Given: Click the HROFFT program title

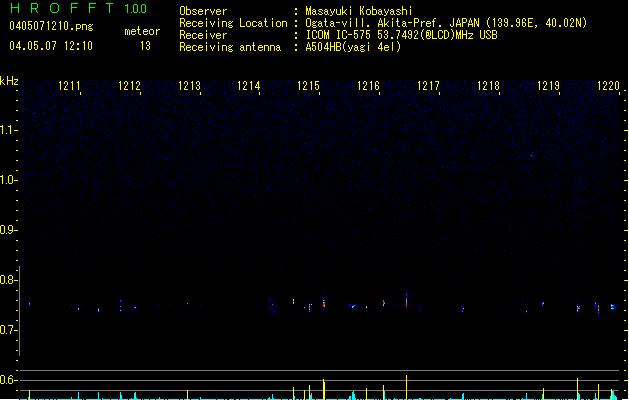Looking at the screenshot, I should pos(62,8).
